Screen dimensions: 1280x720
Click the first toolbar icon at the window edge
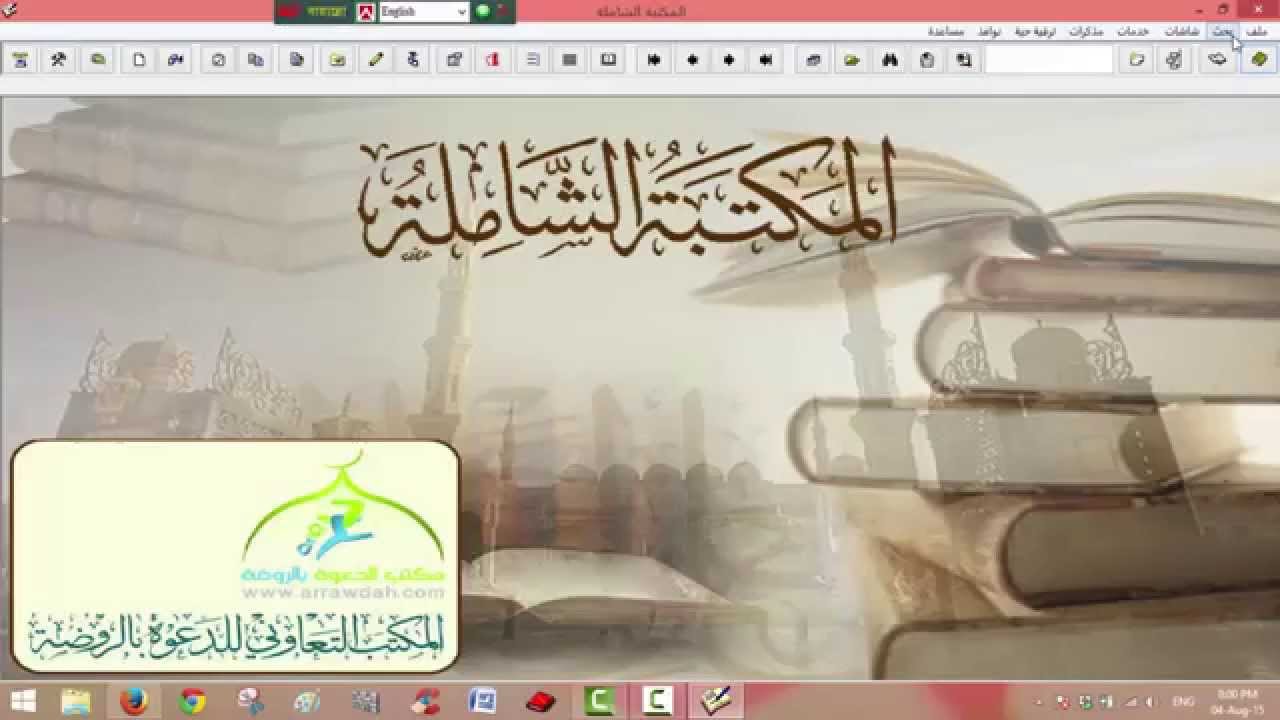(x=20, y=60)
